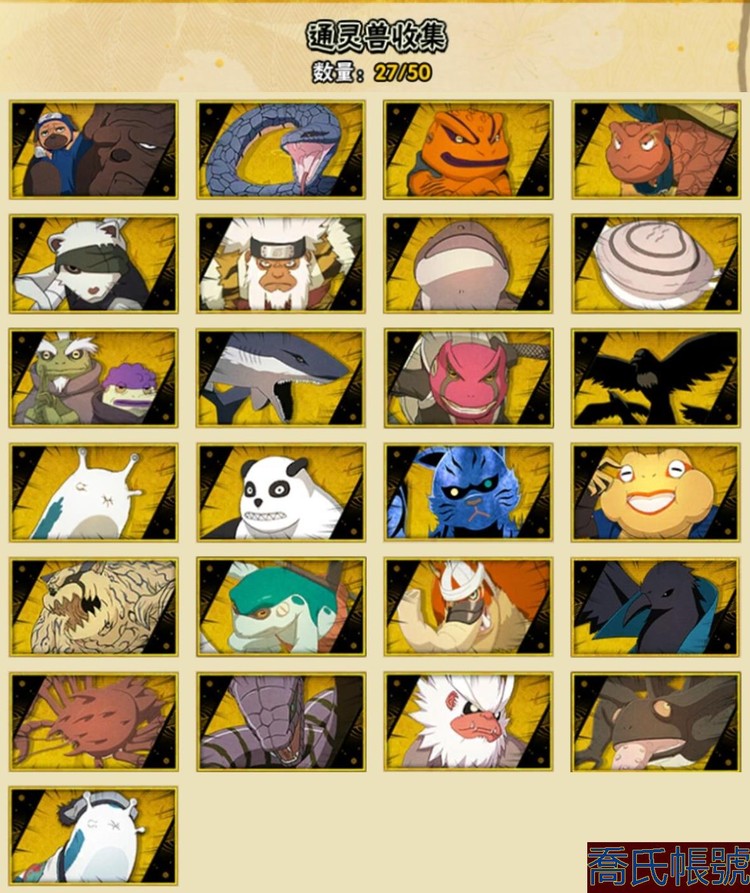Select the smiling yellow toad card
The height and width of the screenshot is (893, 750).
pyautogui.click(x=656, y=493)
